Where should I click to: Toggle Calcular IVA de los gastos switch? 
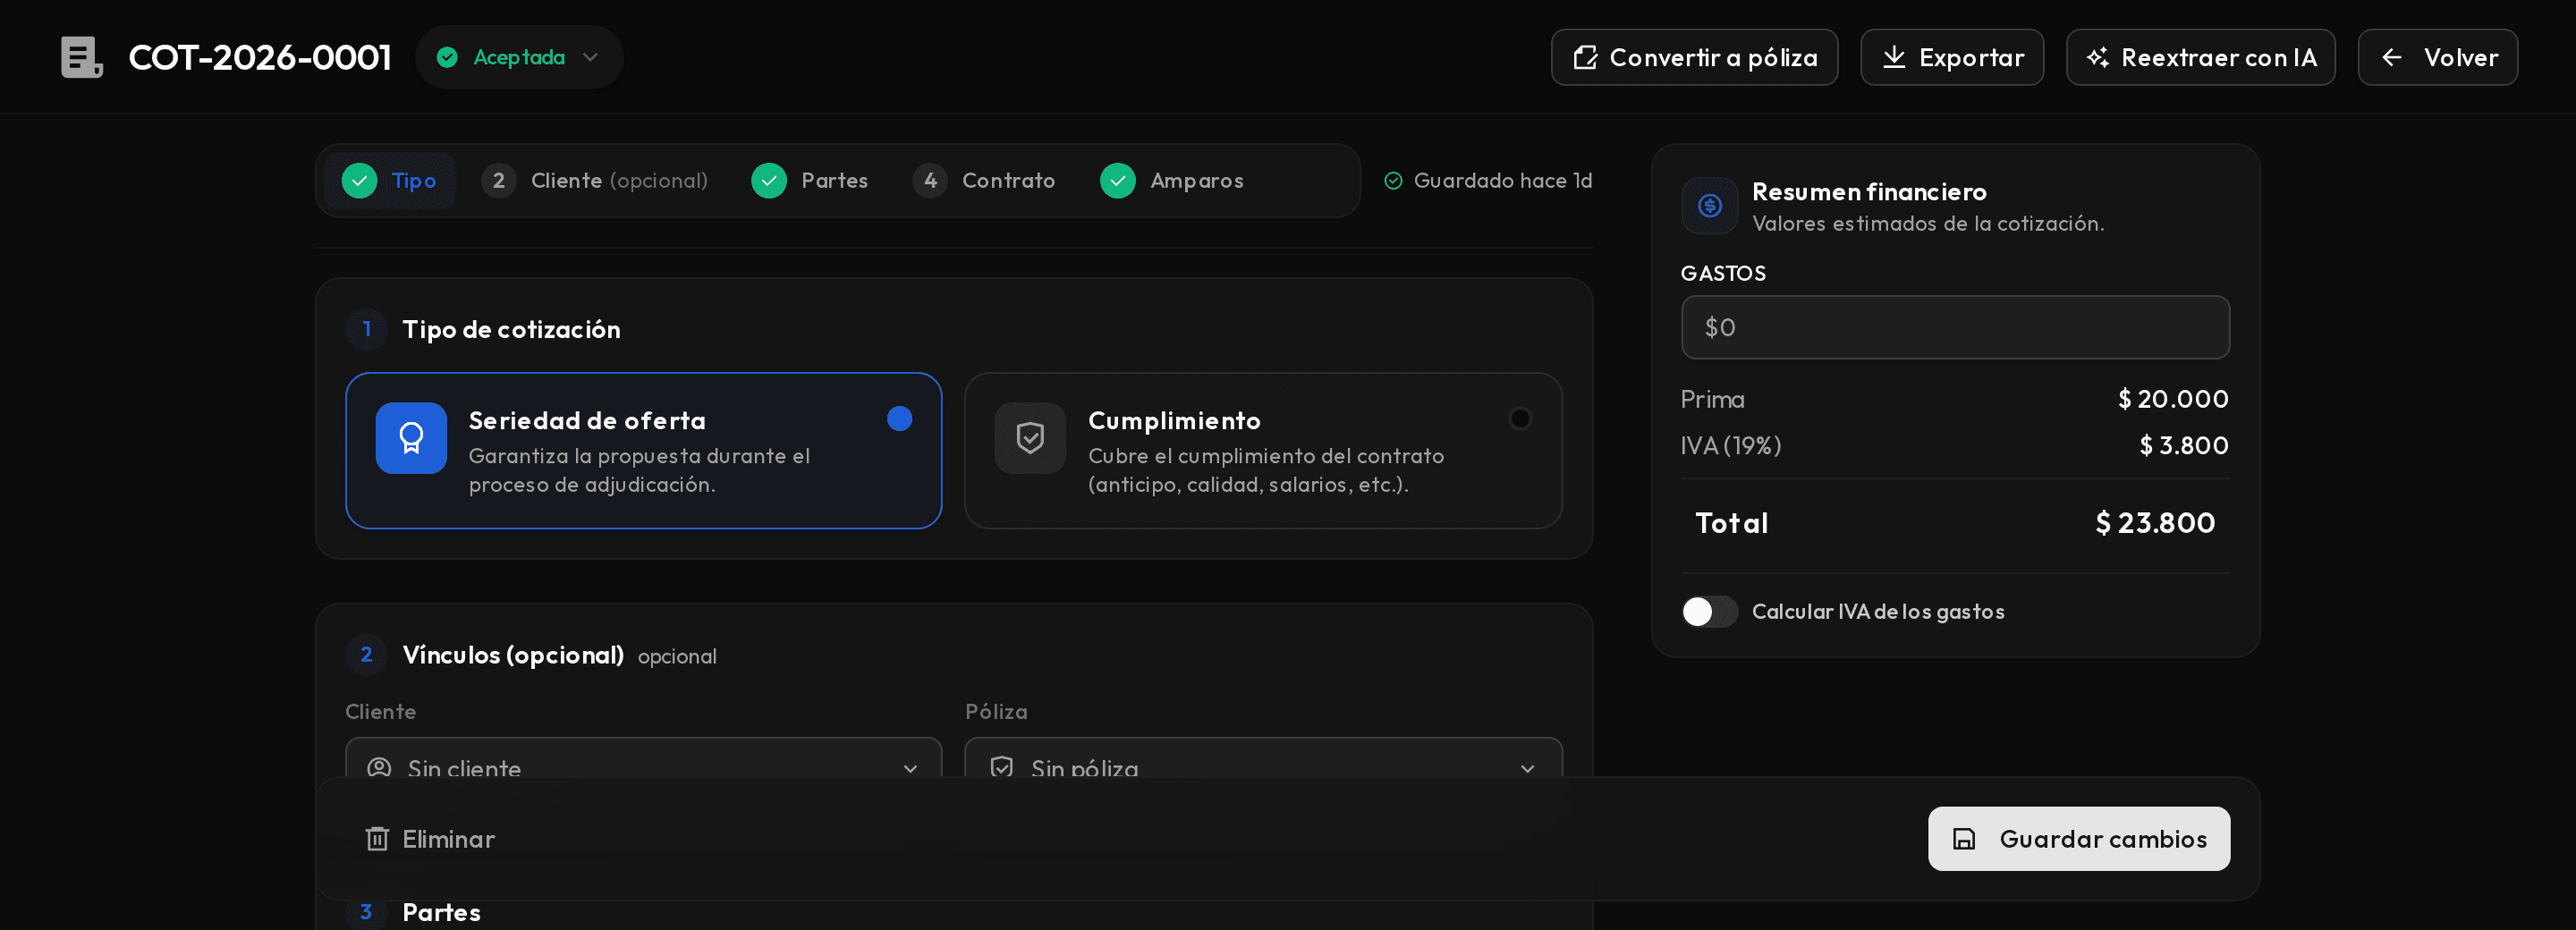click(x=1709, y=612)
